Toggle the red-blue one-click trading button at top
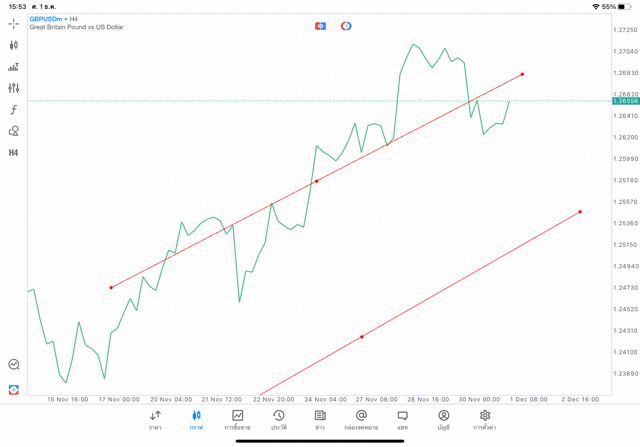640x447 pixels. click(x=320, y=25)
